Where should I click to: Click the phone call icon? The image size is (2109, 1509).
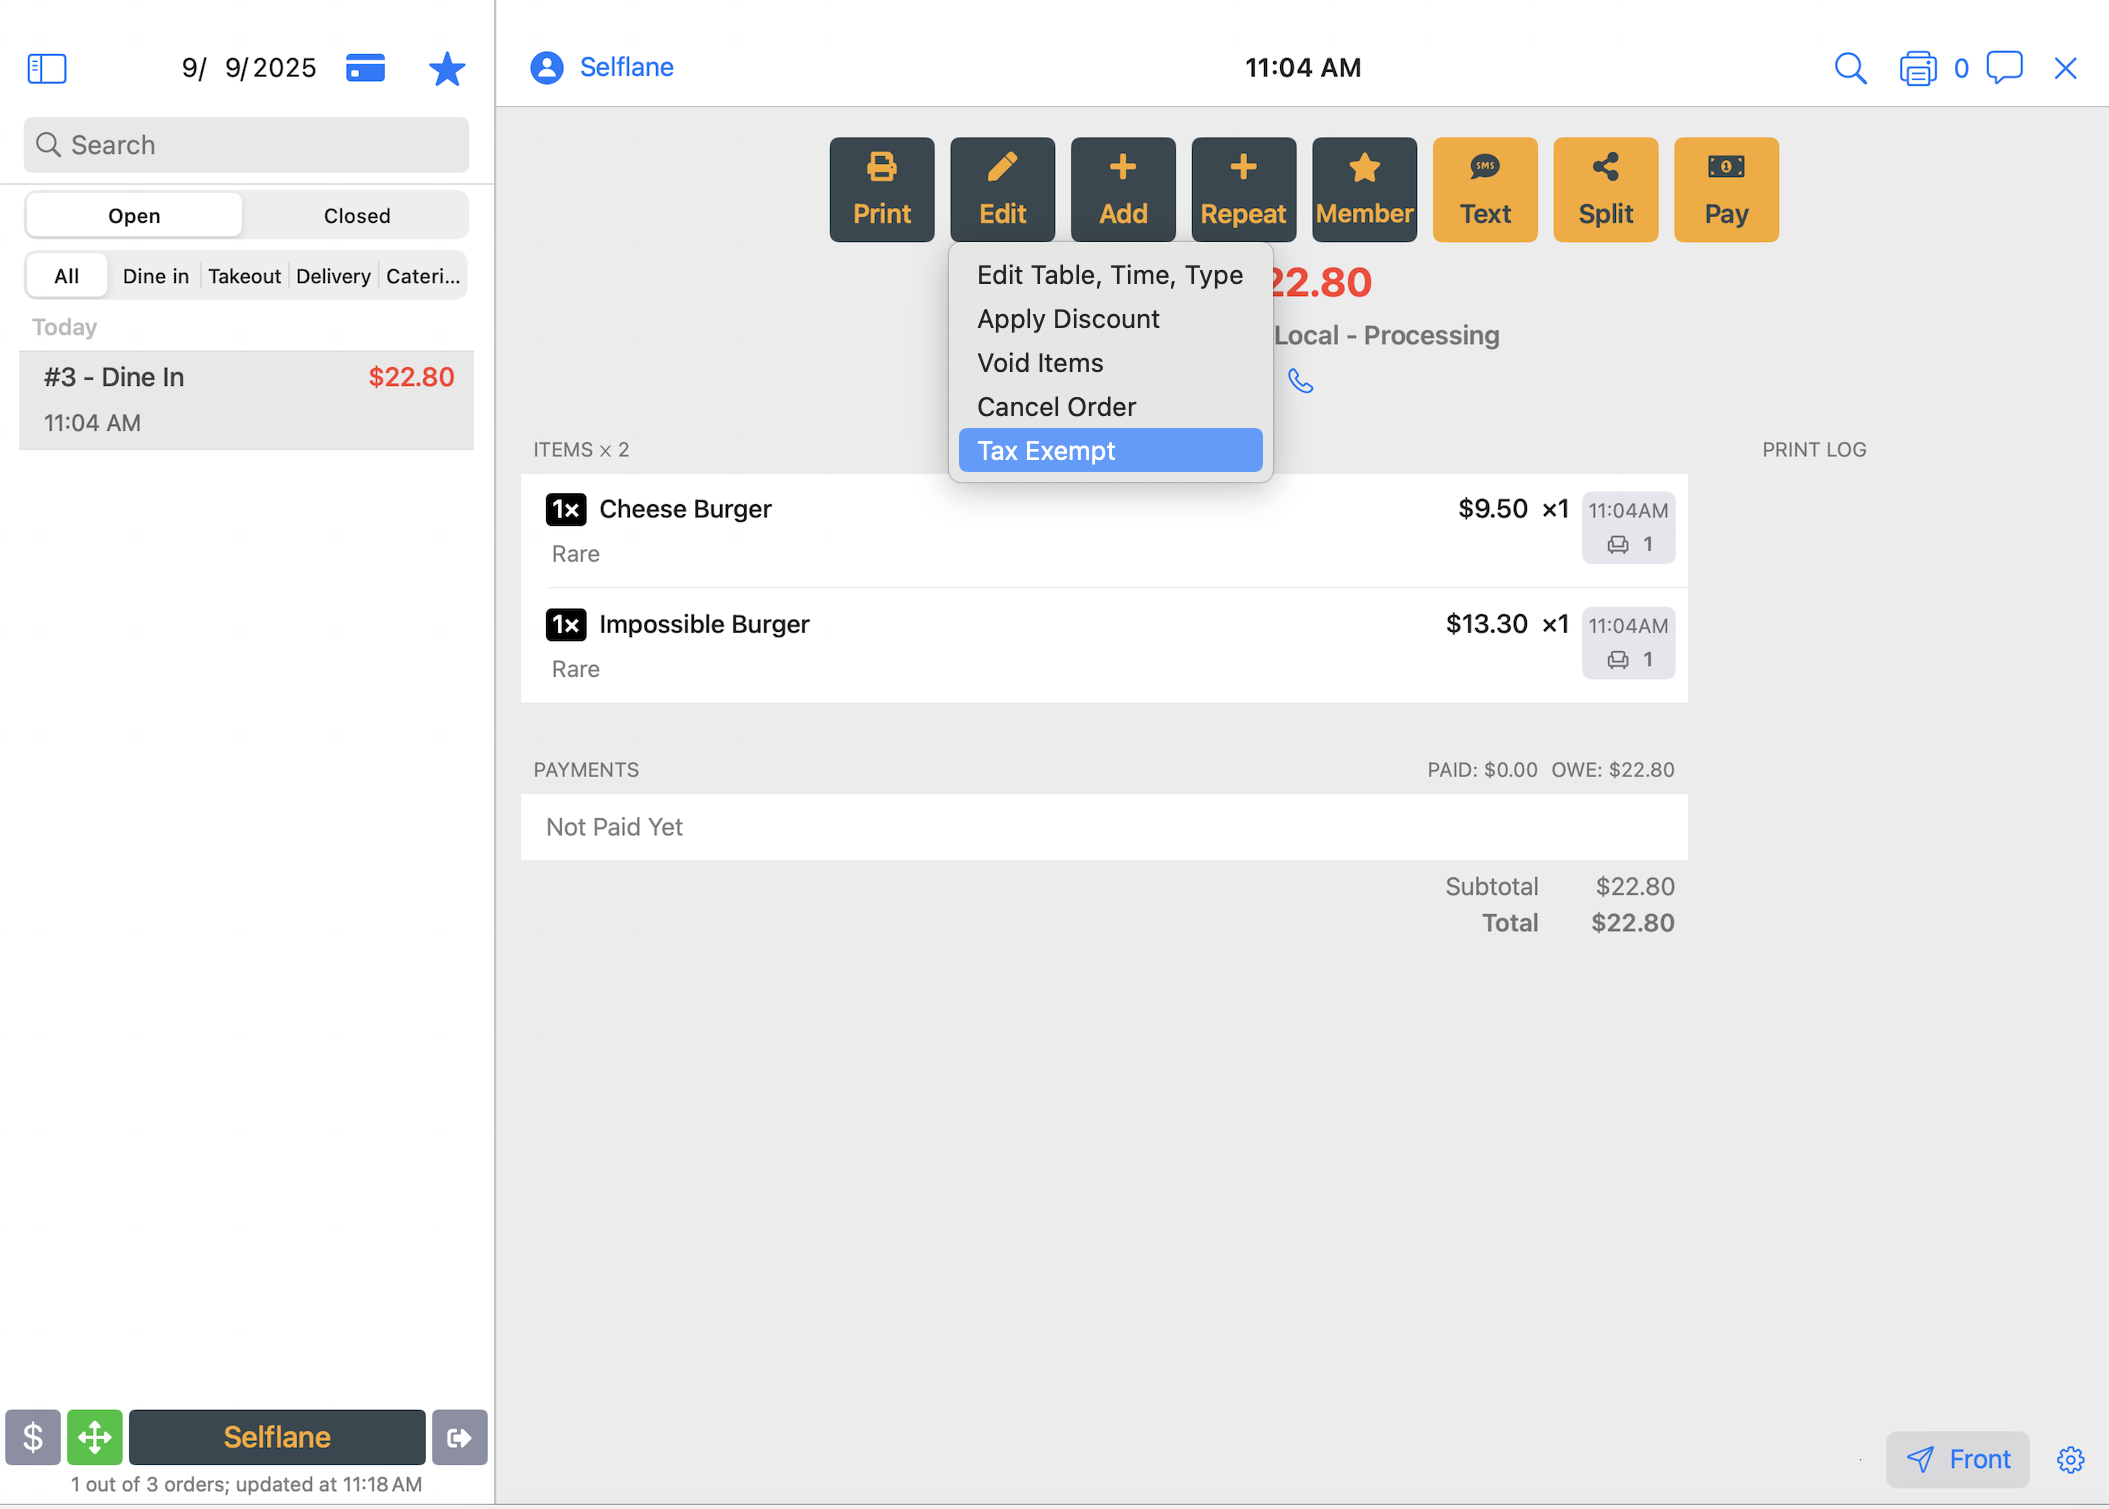[1300, 381]
